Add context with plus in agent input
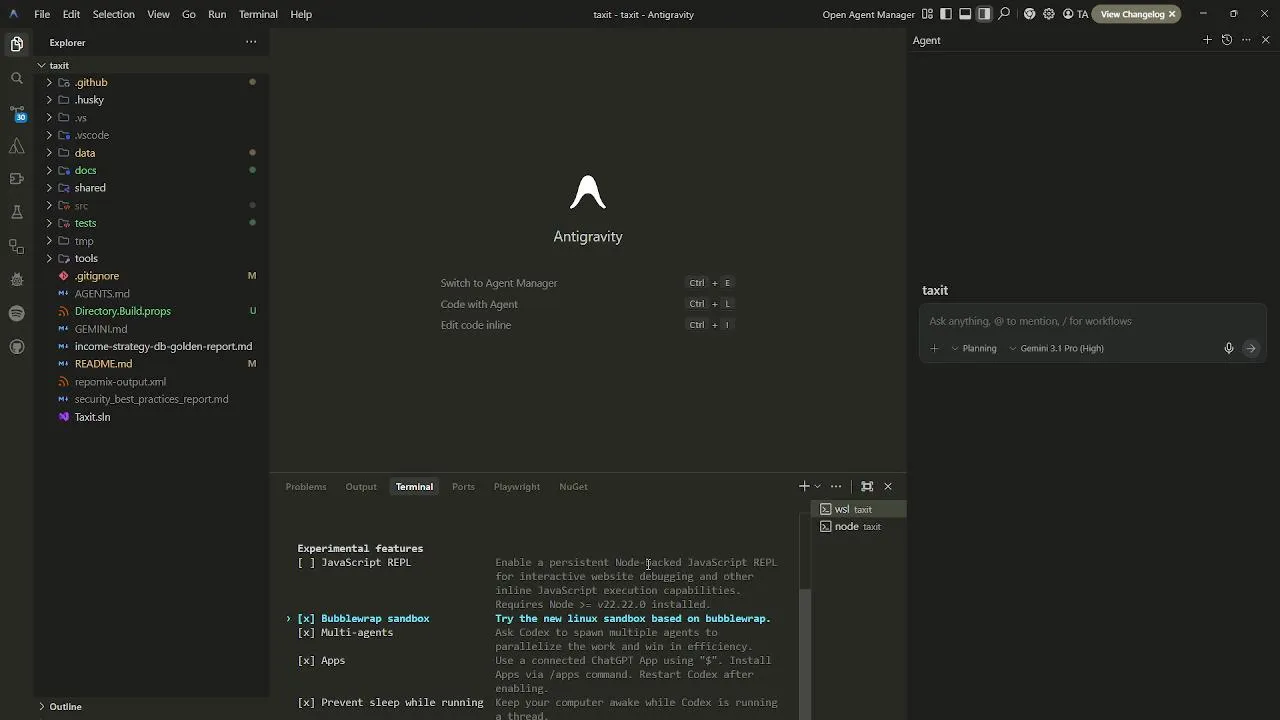 tap(934, 348)
